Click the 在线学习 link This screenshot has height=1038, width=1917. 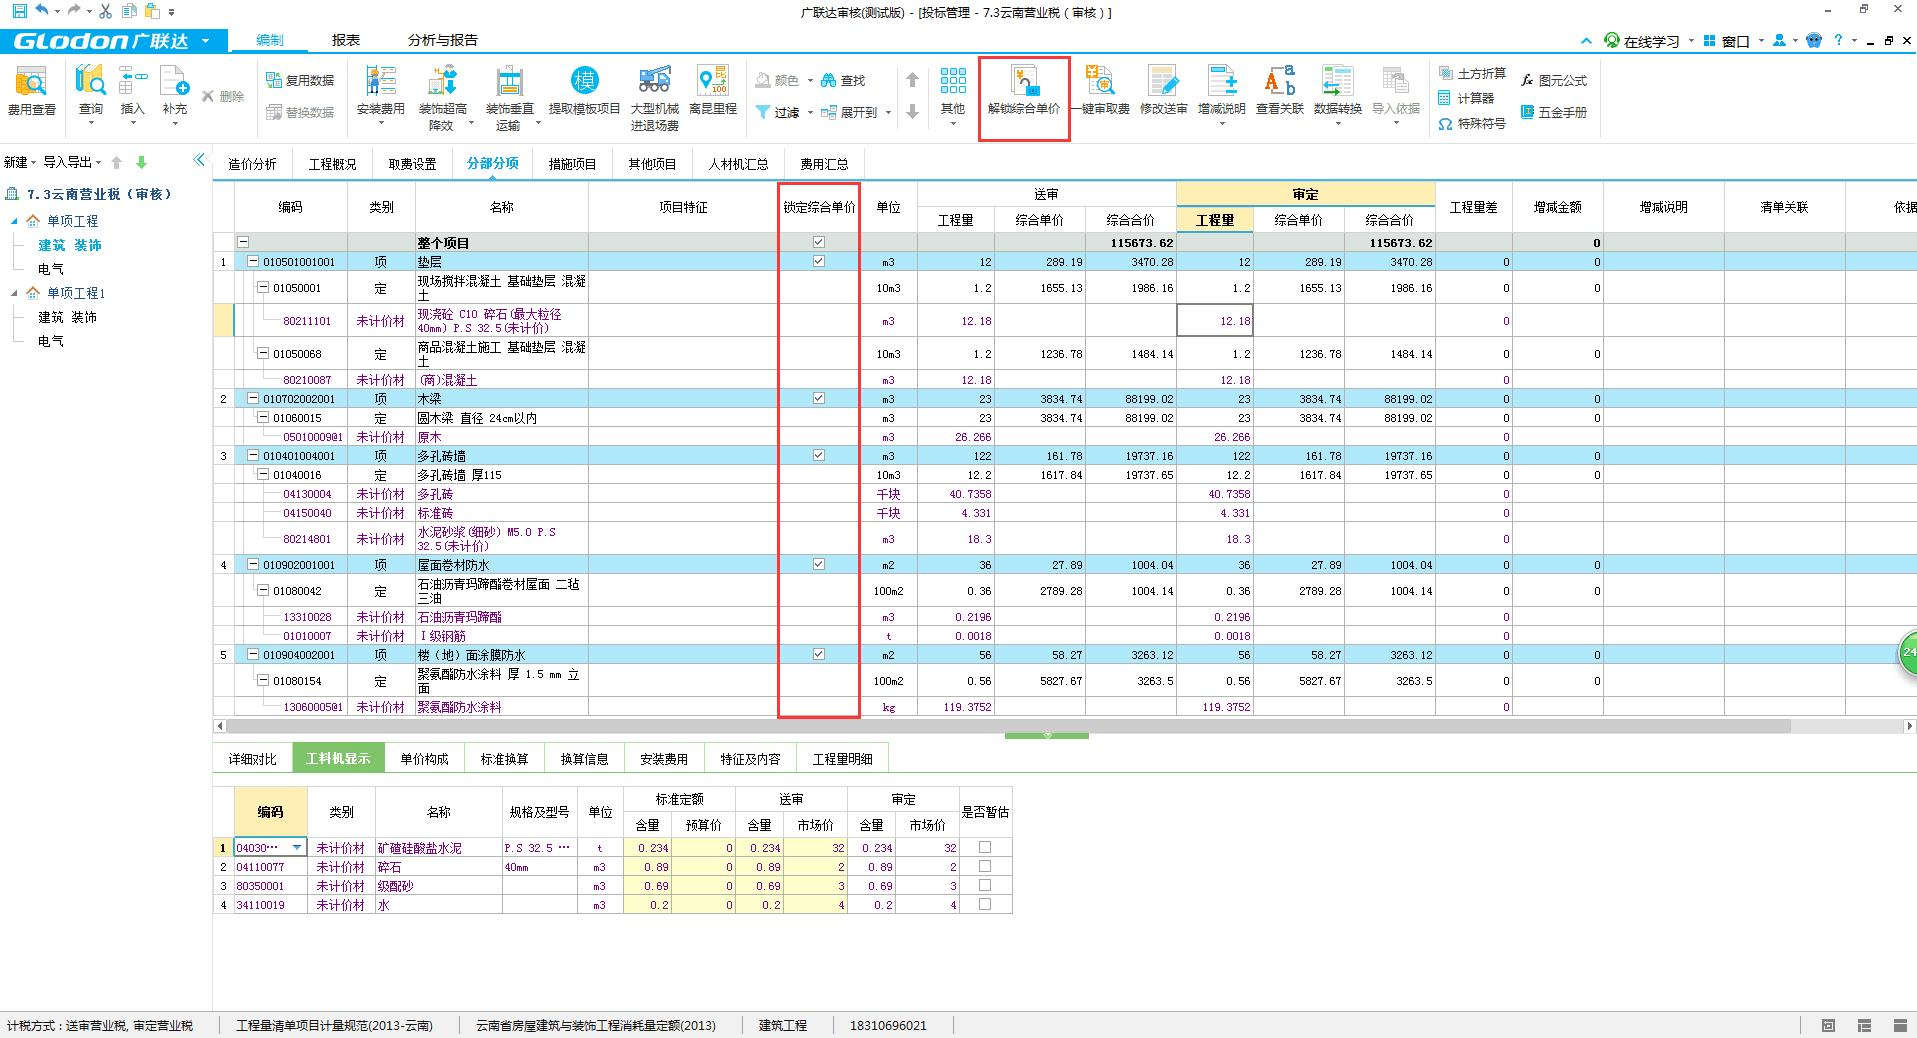coord(1650,41)
